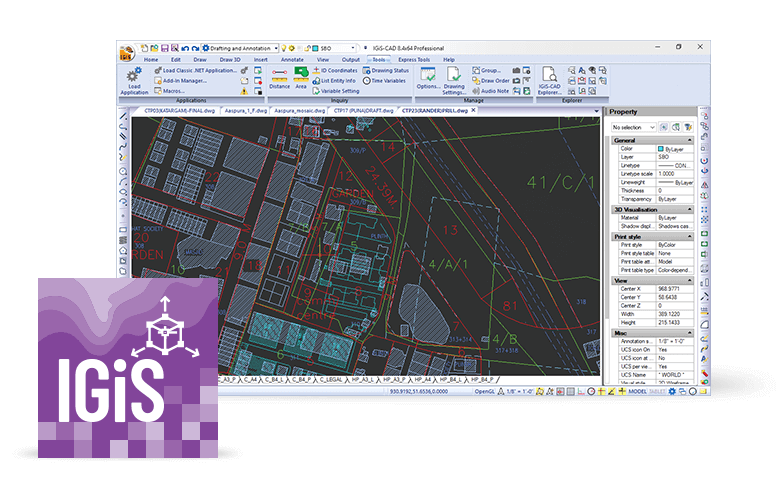Image resolution: width=777 pixels, height=498 pixels.
Task: Click the Linetype scale value 1.0000
Action: [674, 174]
